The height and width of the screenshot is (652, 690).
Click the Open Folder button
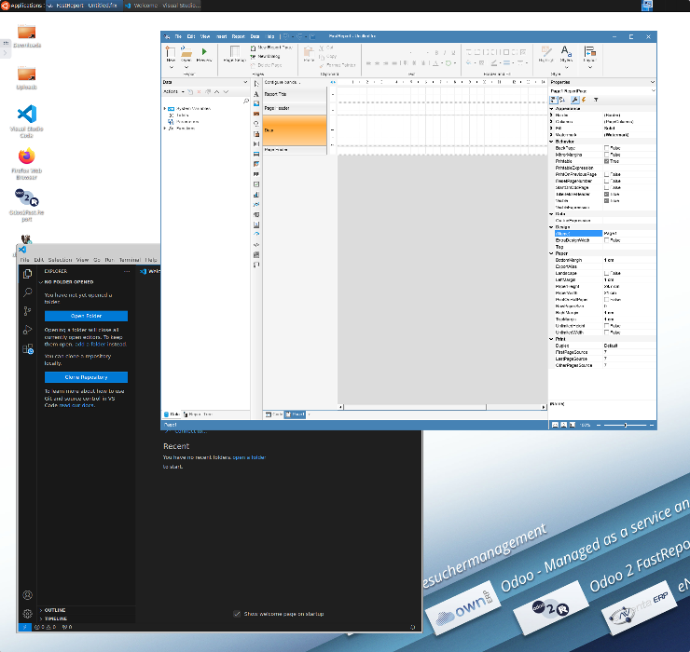click(x=86, y=316)
